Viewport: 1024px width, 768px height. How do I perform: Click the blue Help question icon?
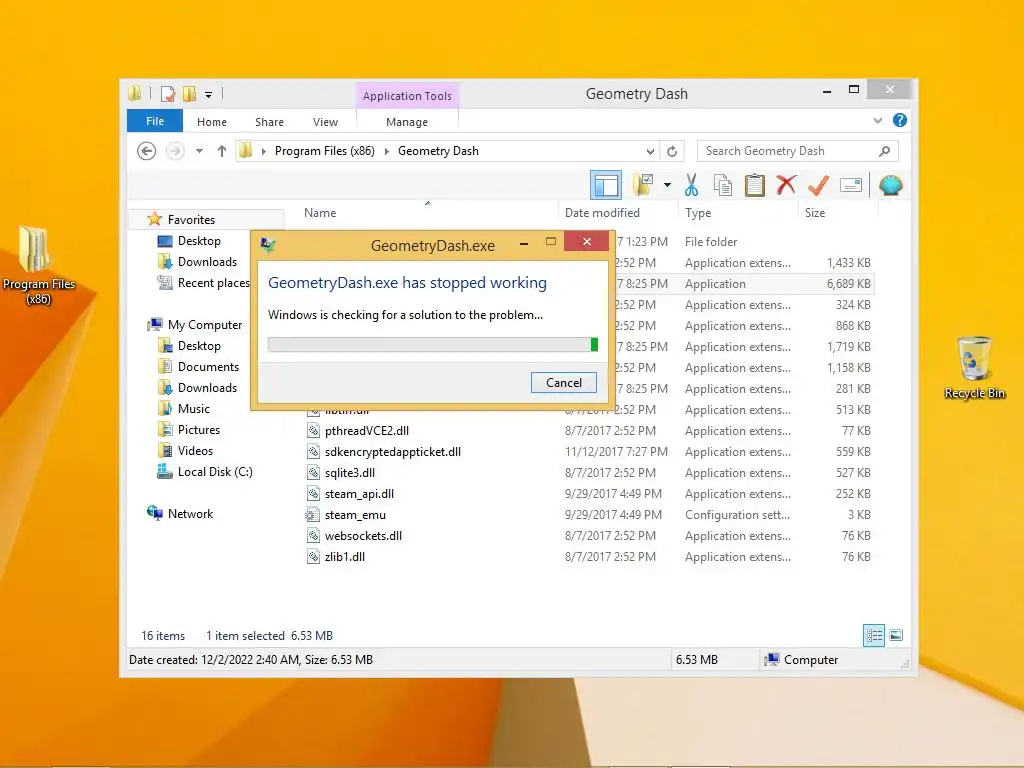pyautogui.click(x=900, y=120)
